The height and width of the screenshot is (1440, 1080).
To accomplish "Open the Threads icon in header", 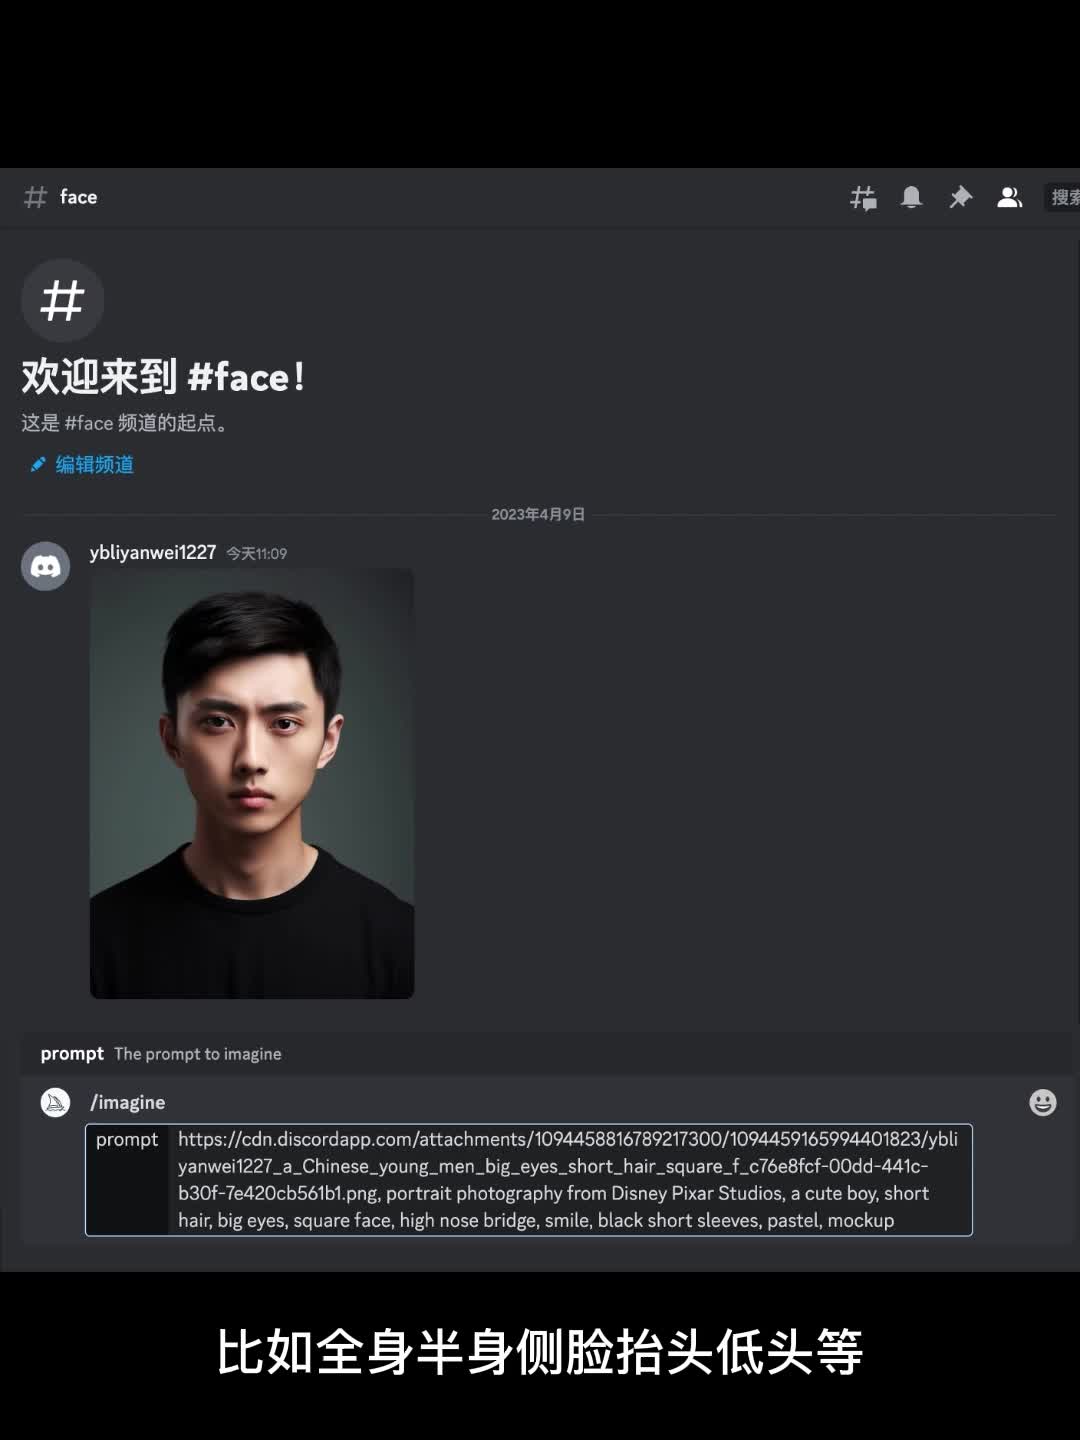I will (x=863, y=198).
